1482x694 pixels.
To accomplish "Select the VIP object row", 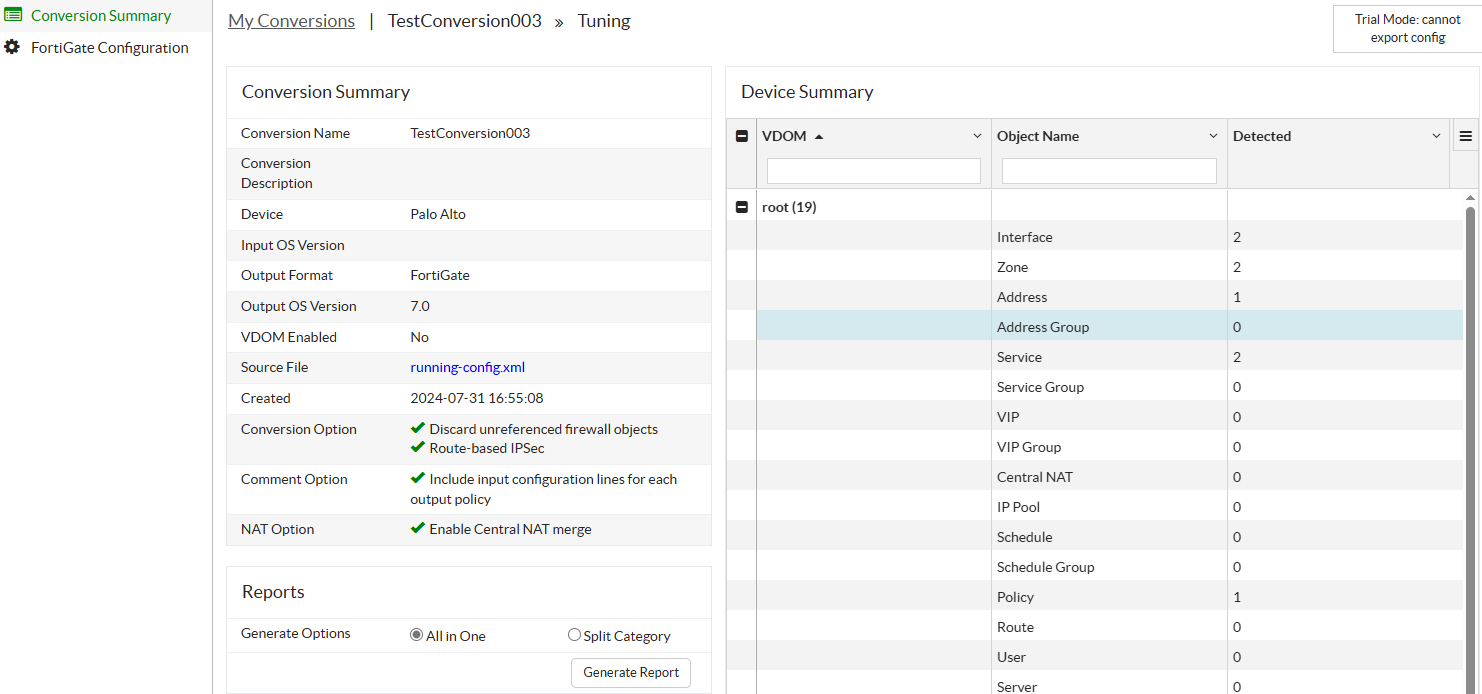I will pos(1094,417).
